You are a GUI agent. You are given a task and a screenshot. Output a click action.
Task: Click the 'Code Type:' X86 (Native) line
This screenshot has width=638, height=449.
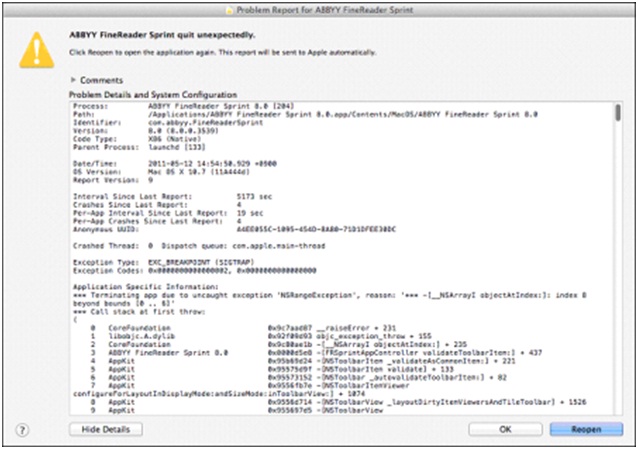[x=137, y=139]
